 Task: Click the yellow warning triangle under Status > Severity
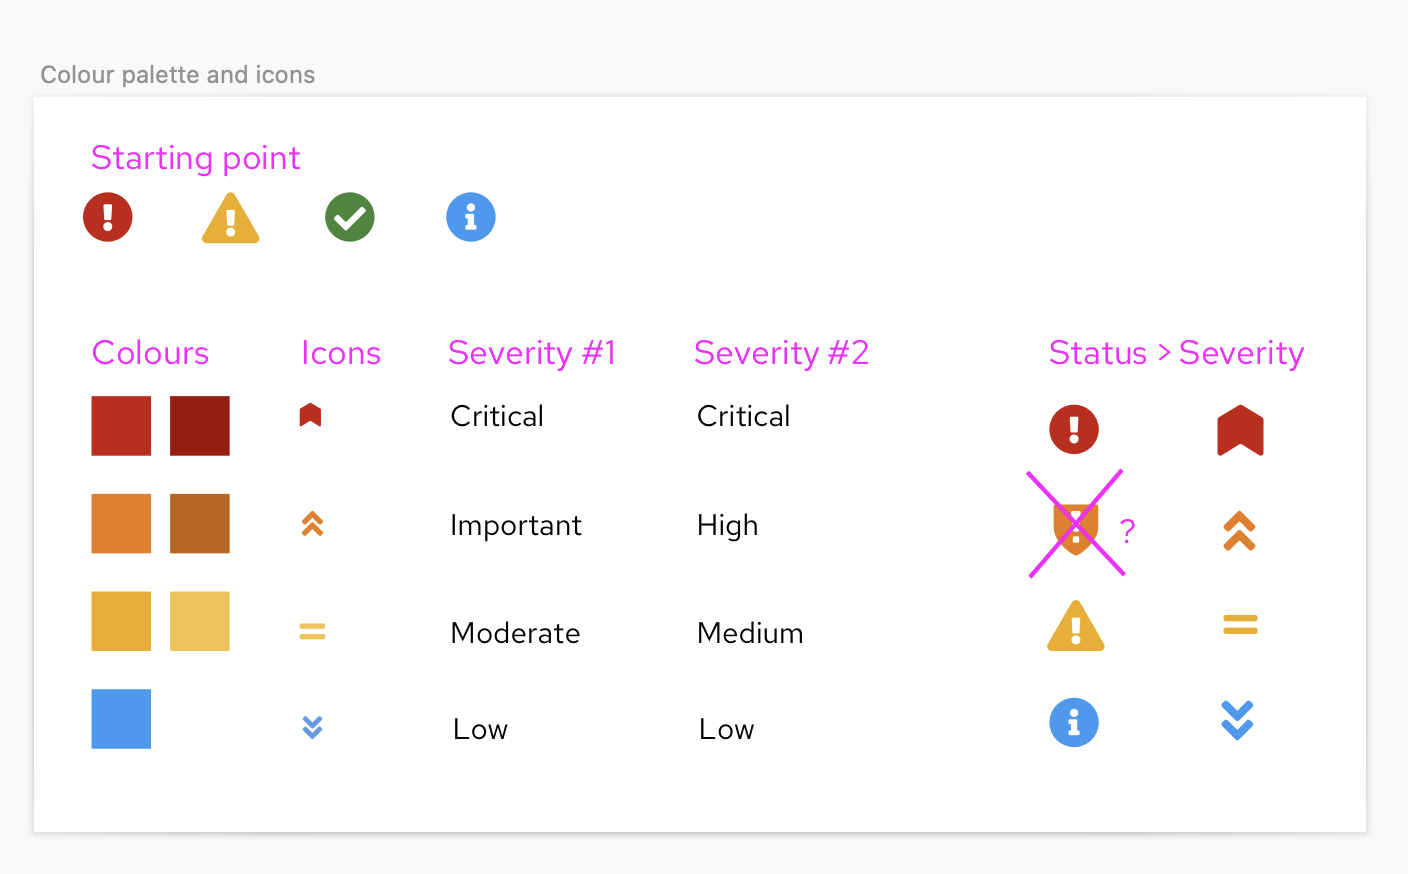point(1076,627)
